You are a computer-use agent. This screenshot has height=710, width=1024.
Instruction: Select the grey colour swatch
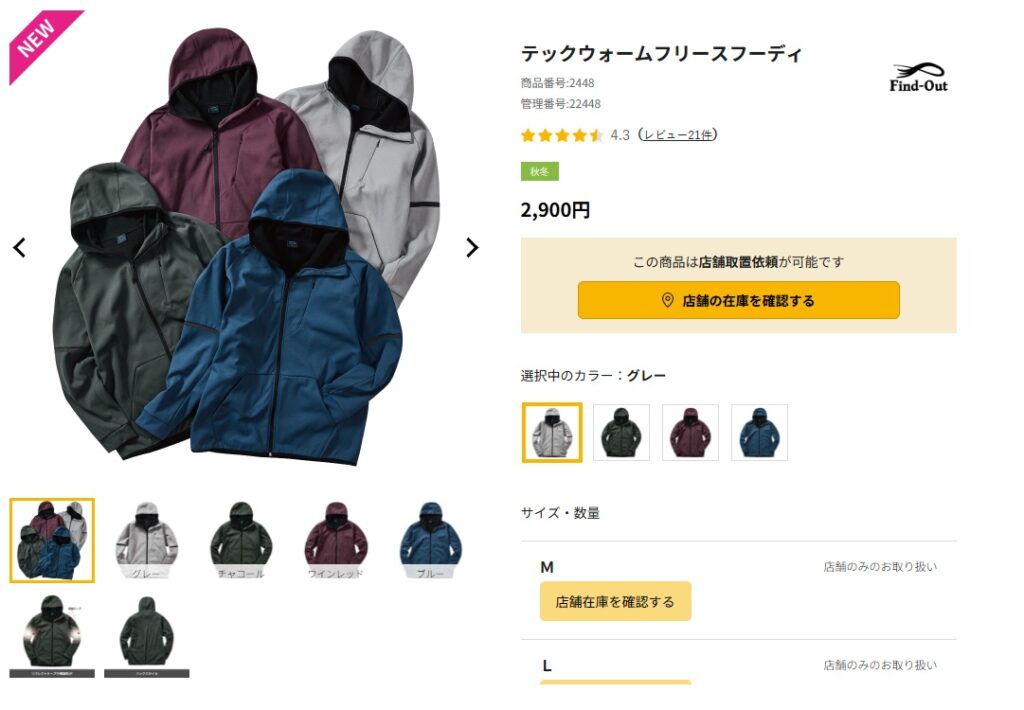[552, 432]
